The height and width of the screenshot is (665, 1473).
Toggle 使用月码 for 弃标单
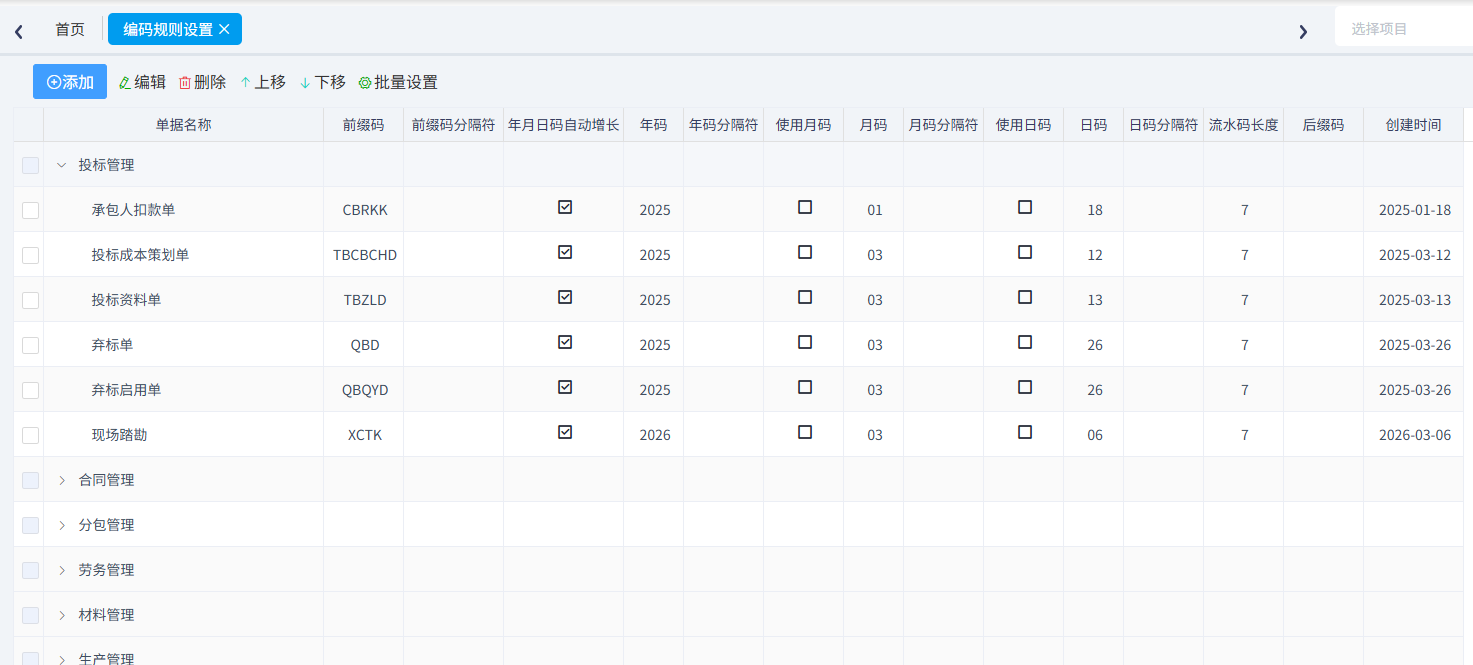pyautogui.click(x=805, y=342)
